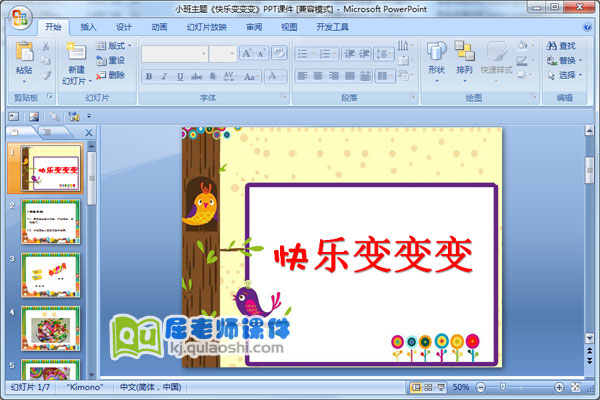
Task: Open the 审阅 (Review) ribbon tab
Action: click(254, 27)
